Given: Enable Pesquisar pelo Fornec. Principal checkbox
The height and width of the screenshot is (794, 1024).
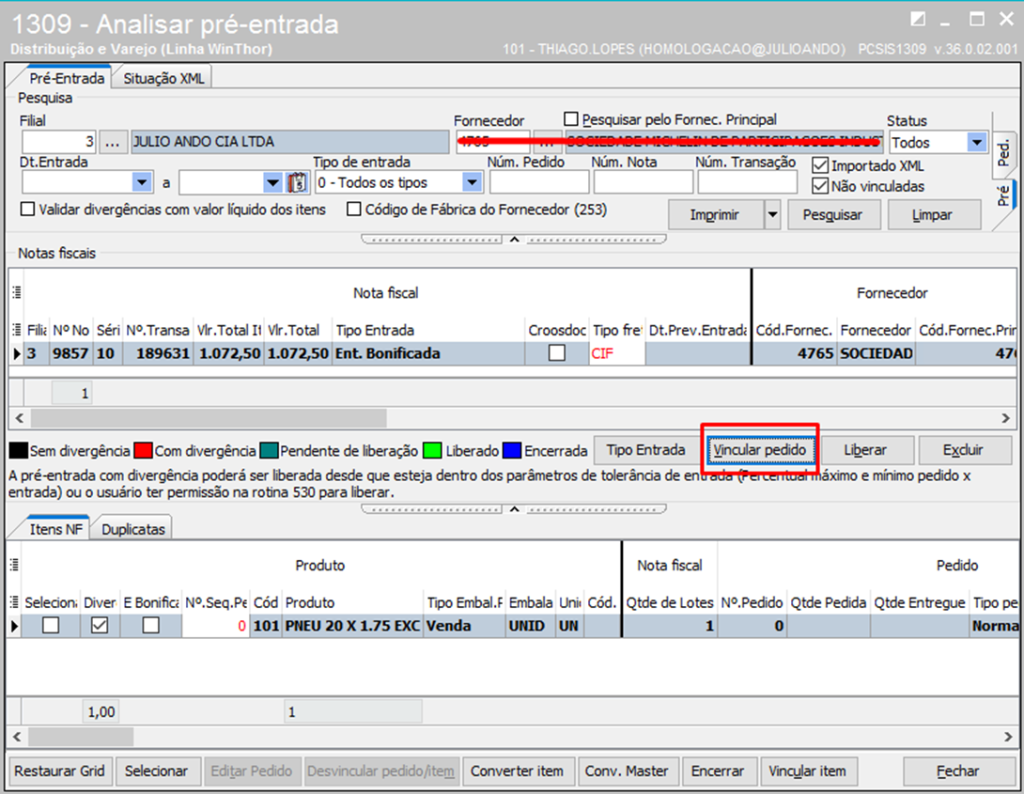Looking at the screenshot, I should click(571, 119).
